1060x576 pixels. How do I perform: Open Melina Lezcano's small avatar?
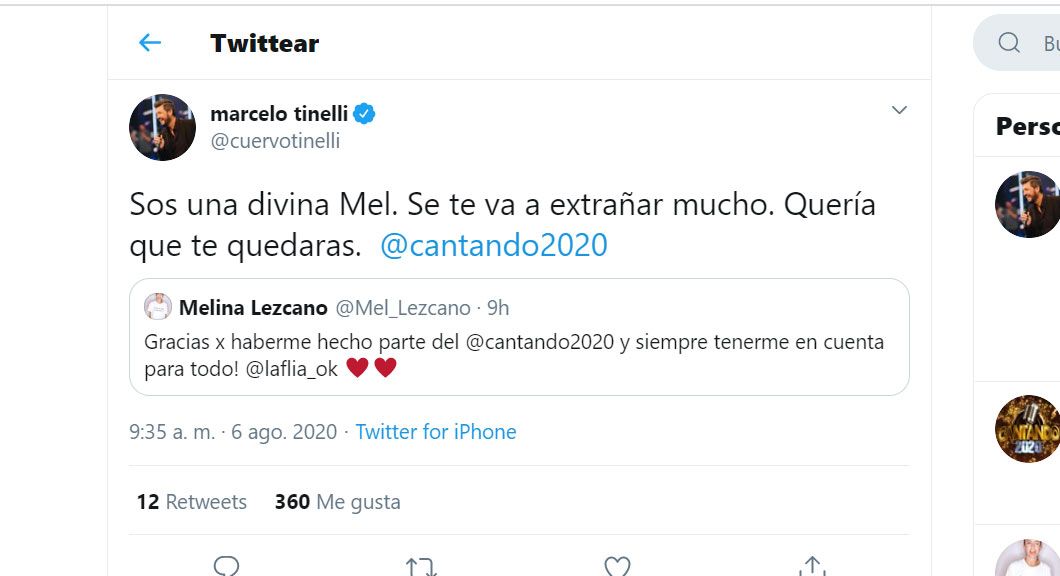click(158, 307)
